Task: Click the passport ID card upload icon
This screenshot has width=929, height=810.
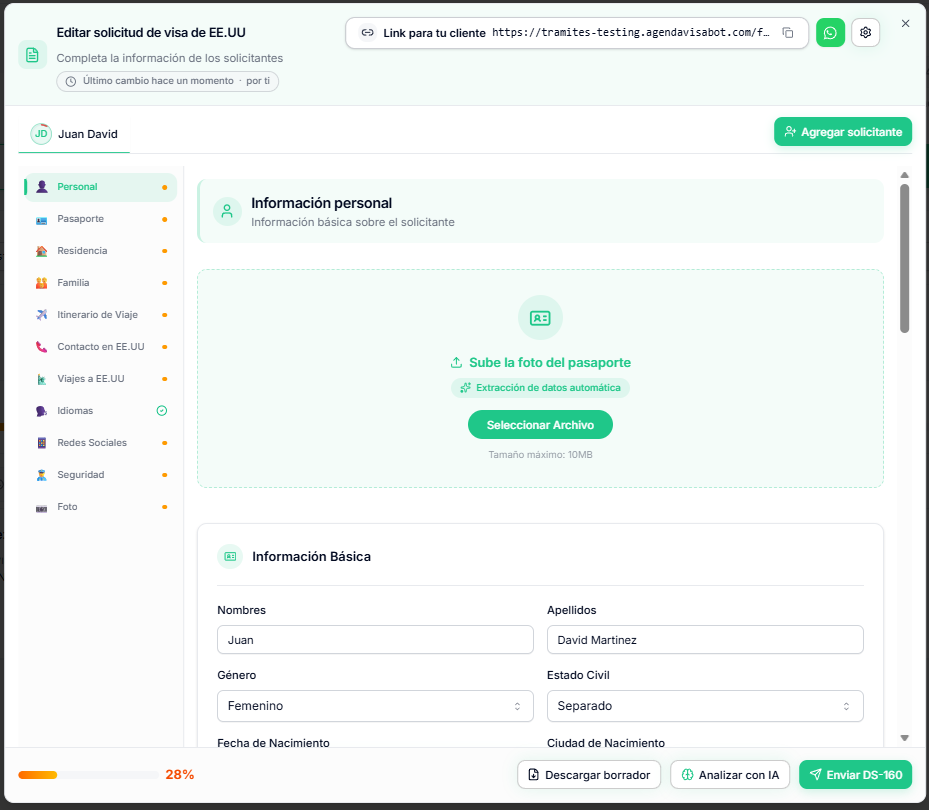Action: [x=540, y=318]
